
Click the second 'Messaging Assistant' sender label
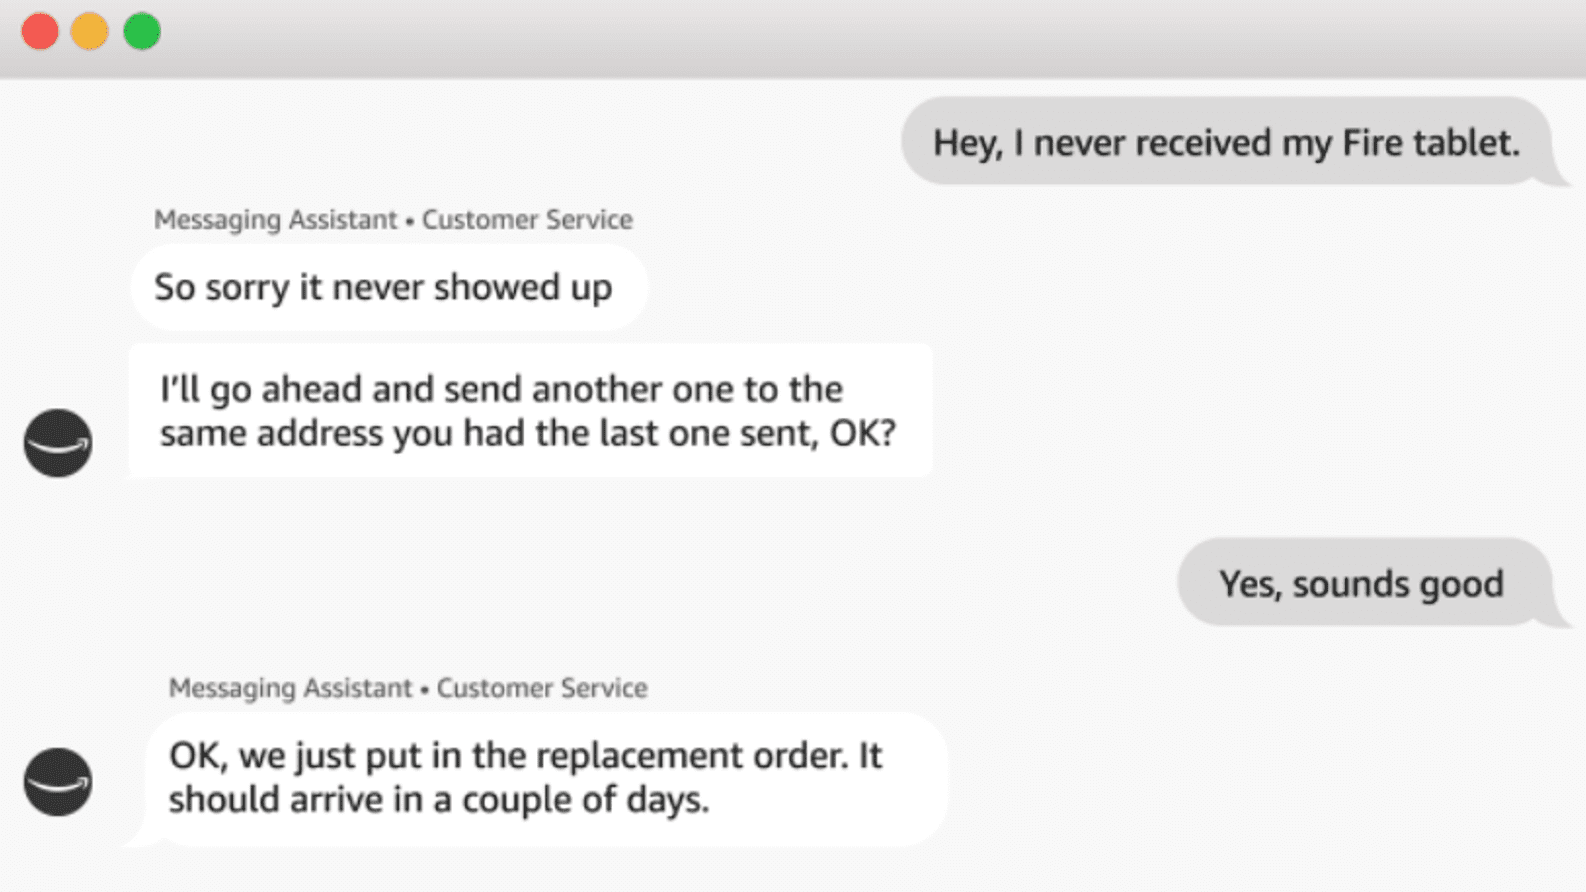[x=291, y=688]
